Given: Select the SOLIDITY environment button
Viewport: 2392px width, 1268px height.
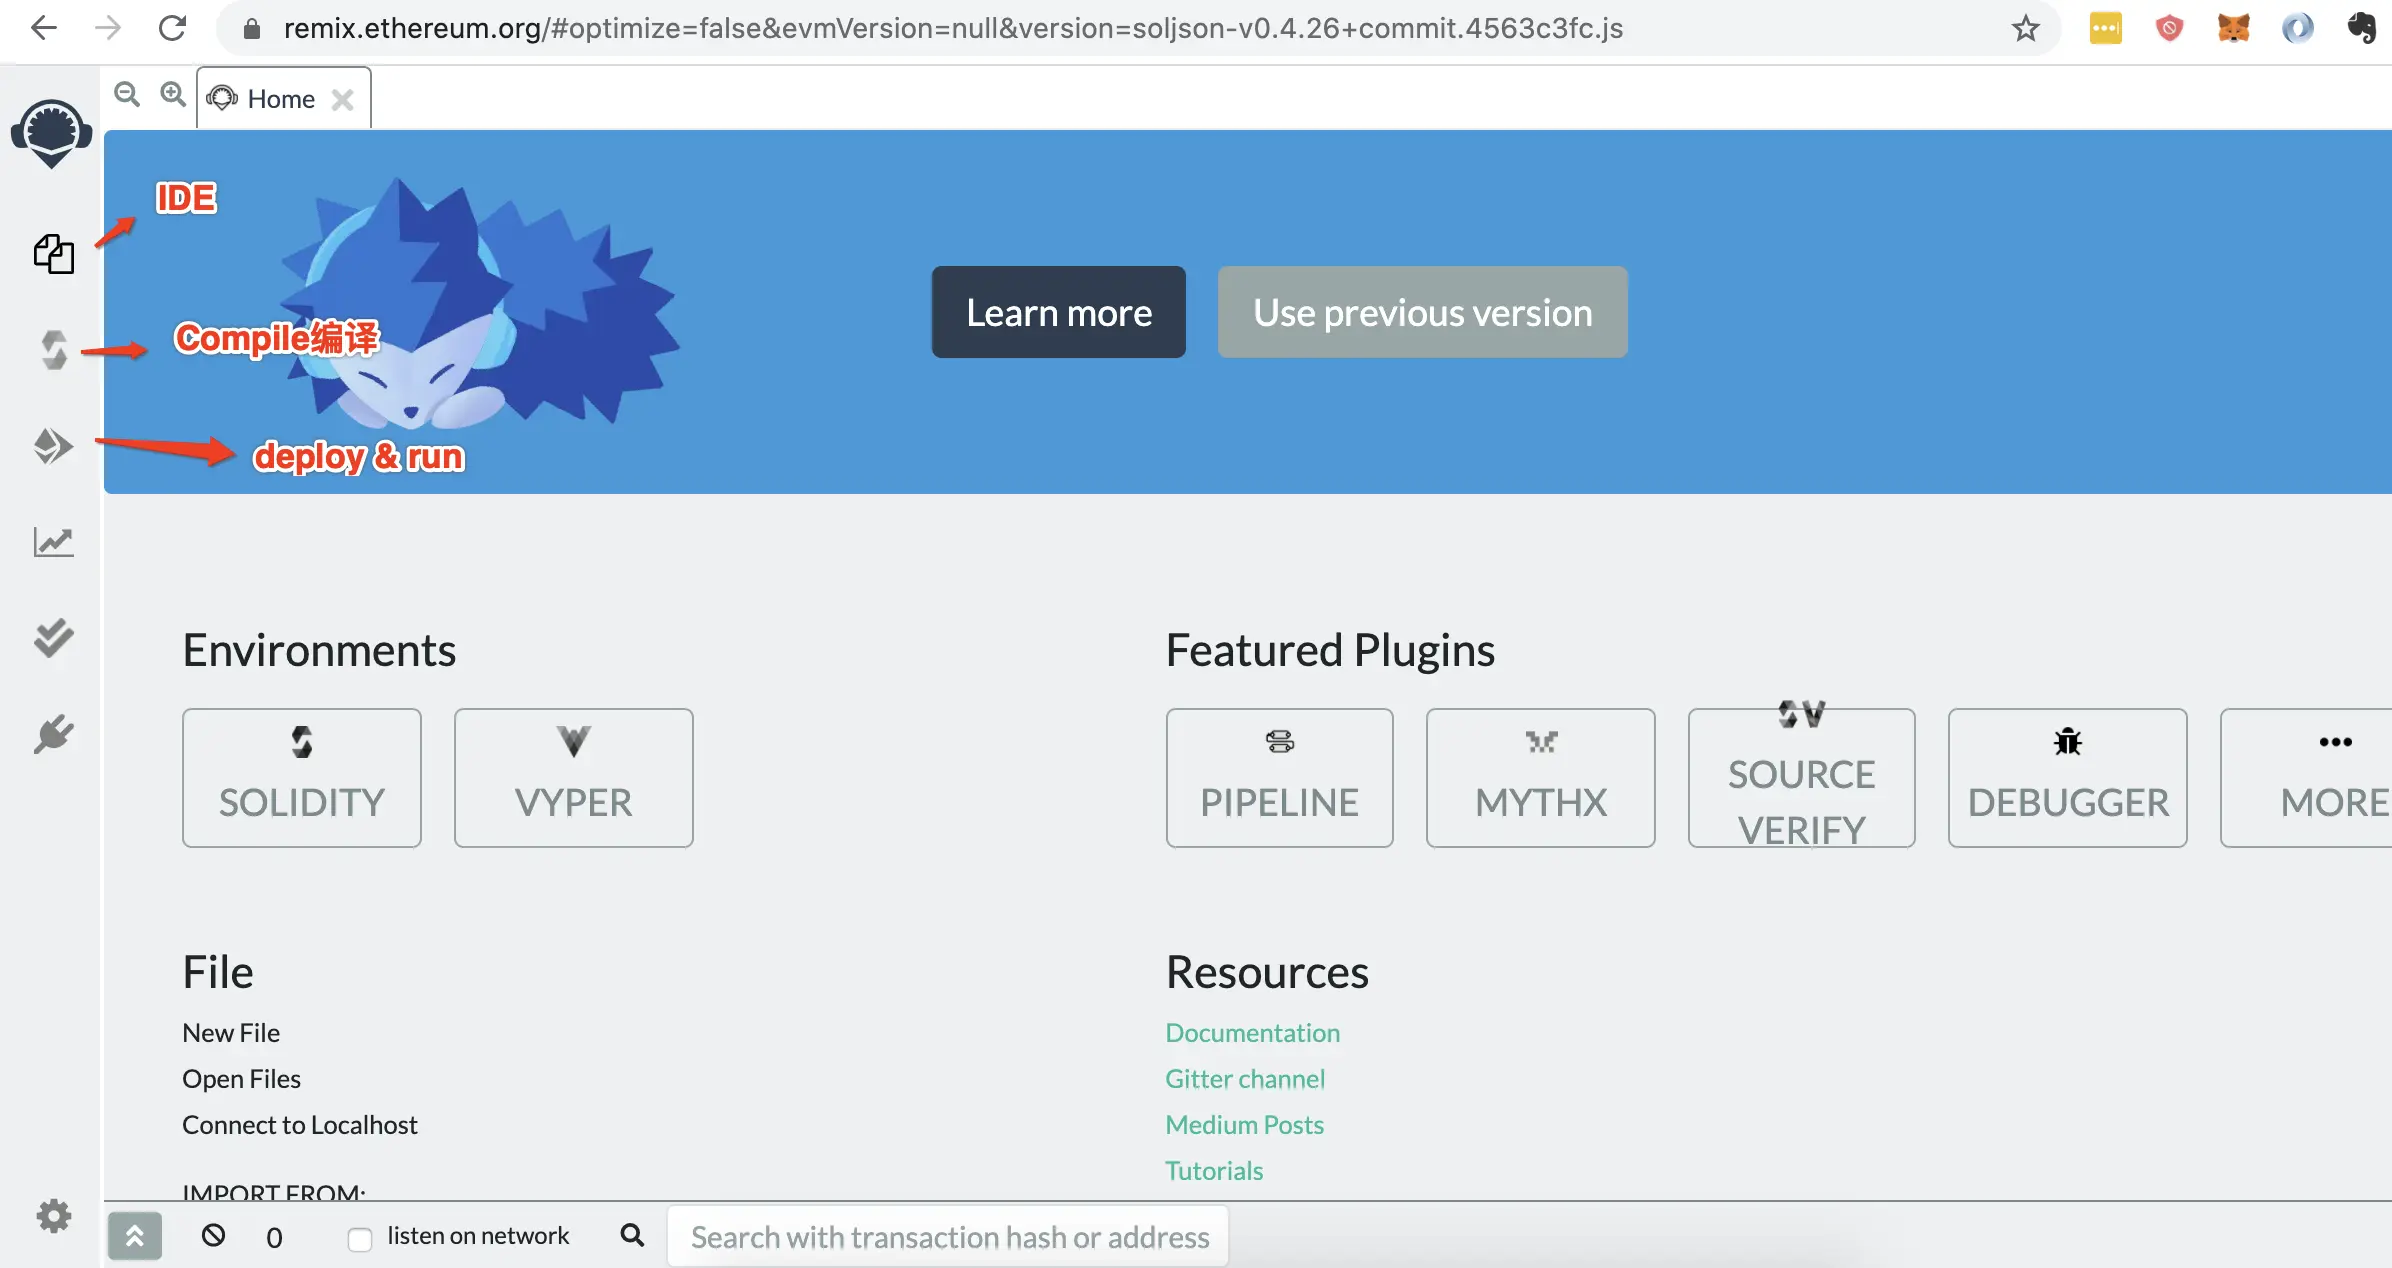Looking at the screenshot, I should click(301, 778).
